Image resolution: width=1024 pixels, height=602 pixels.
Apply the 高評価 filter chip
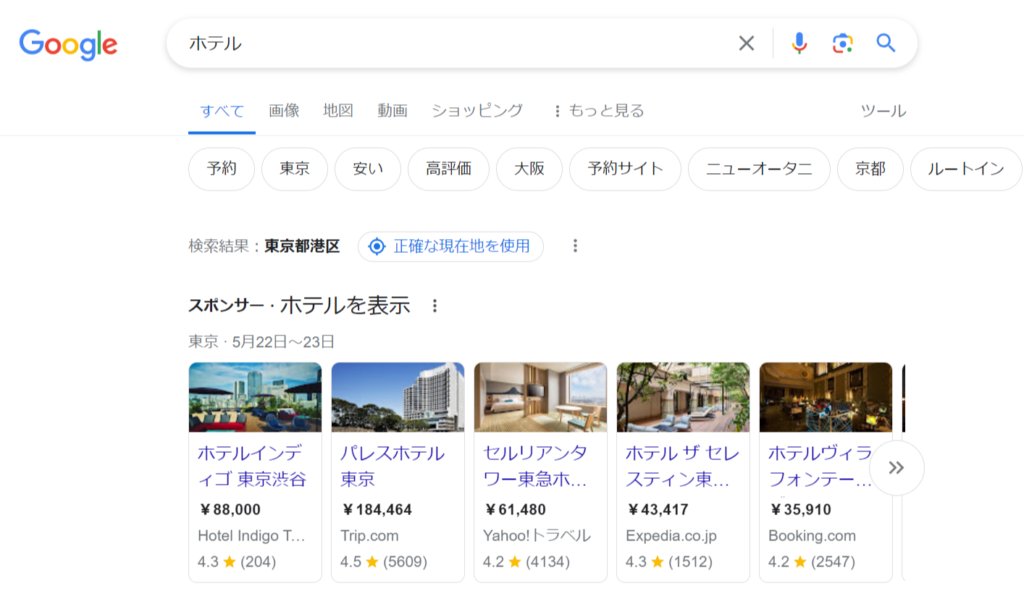[449, 168]
